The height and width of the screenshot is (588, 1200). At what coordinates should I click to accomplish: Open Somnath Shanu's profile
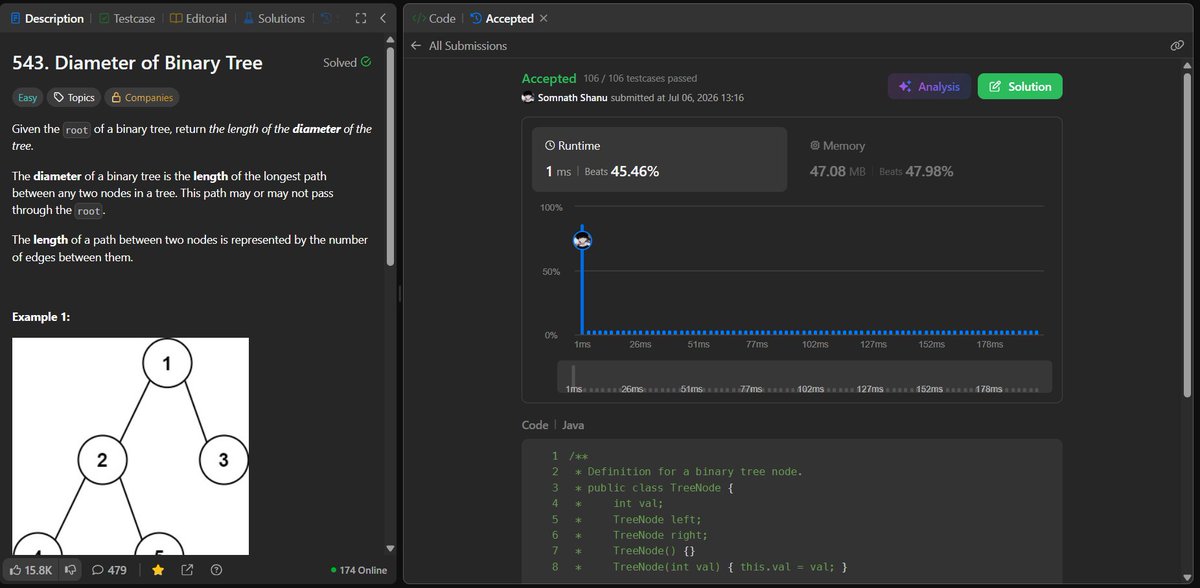(x=573, y=98)
